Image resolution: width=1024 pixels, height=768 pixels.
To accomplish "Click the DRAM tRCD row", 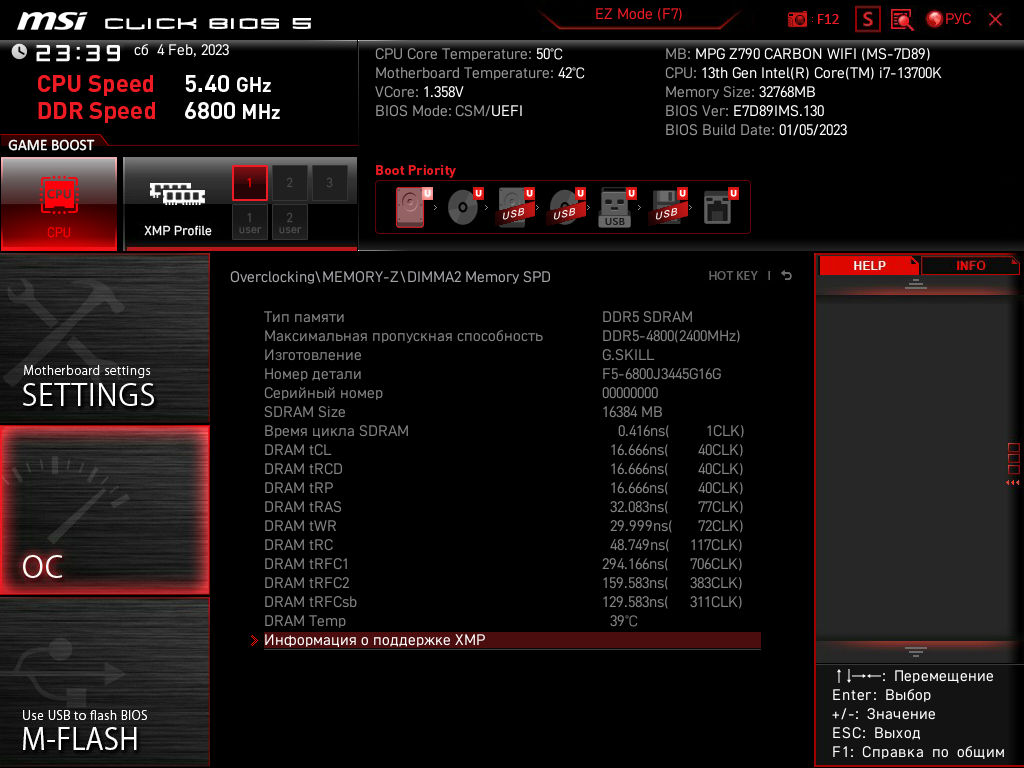I will (x=504, y=469).
